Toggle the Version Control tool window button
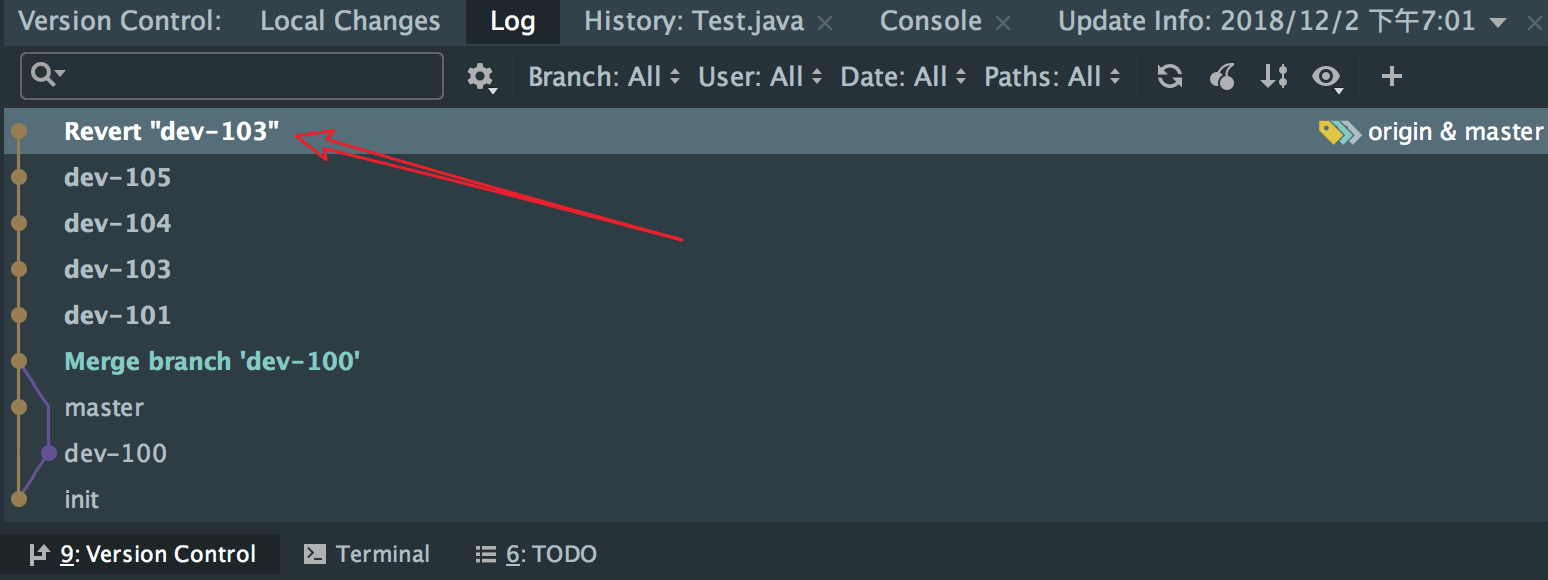1548x580 pixels. pyautogui.click(x=142, y=554)
